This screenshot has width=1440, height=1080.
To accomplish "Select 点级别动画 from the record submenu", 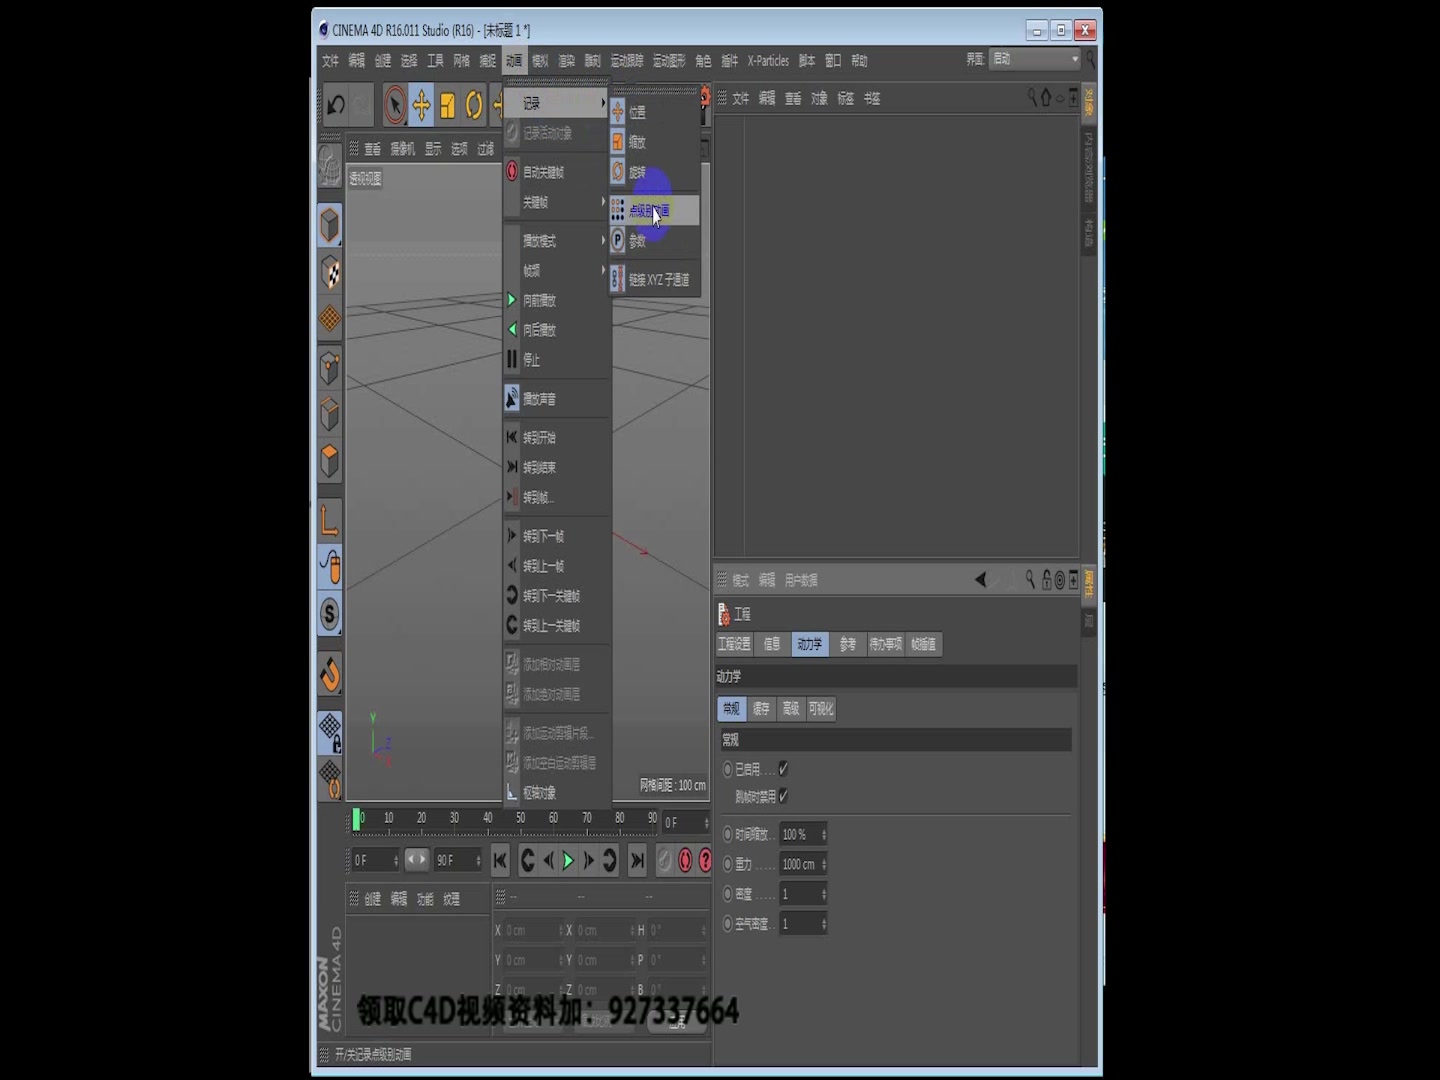I will [650, 211].
